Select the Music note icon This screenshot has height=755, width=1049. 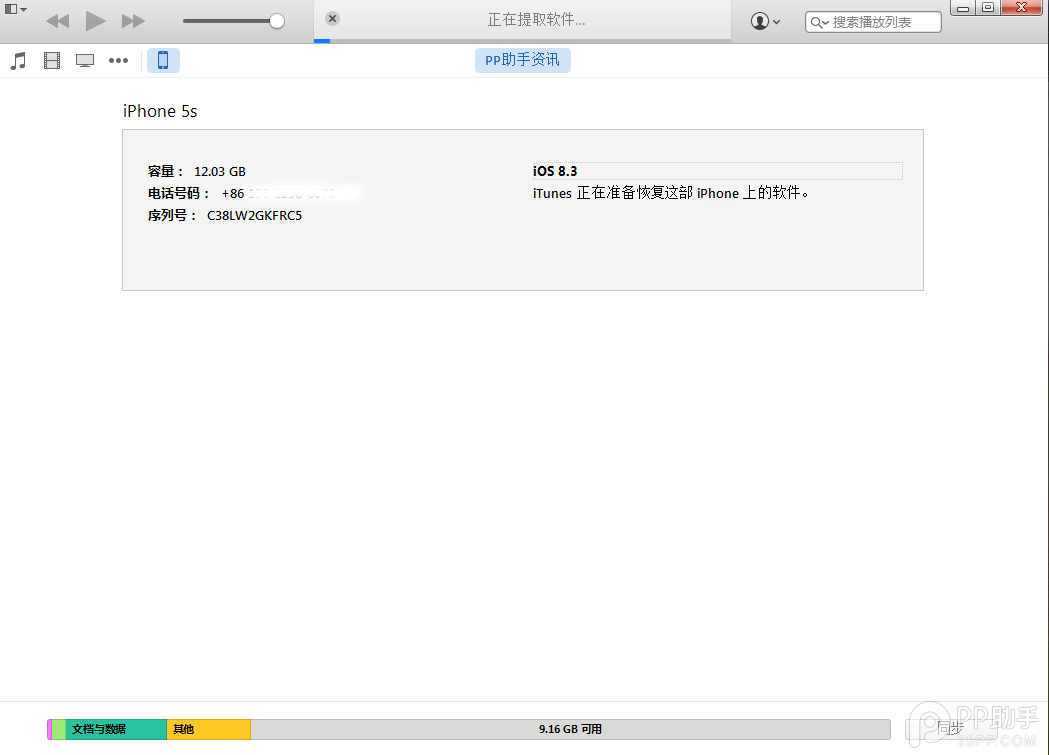[17, 60]
